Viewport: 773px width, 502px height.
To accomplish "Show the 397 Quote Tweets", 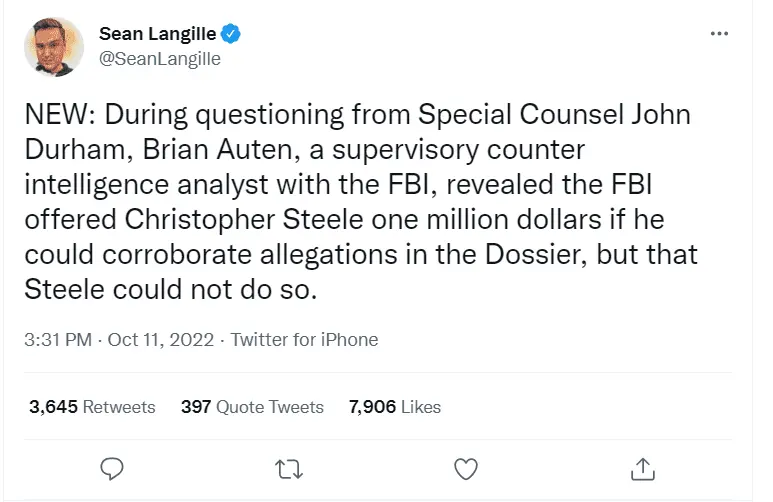I will tap(252, 407).
